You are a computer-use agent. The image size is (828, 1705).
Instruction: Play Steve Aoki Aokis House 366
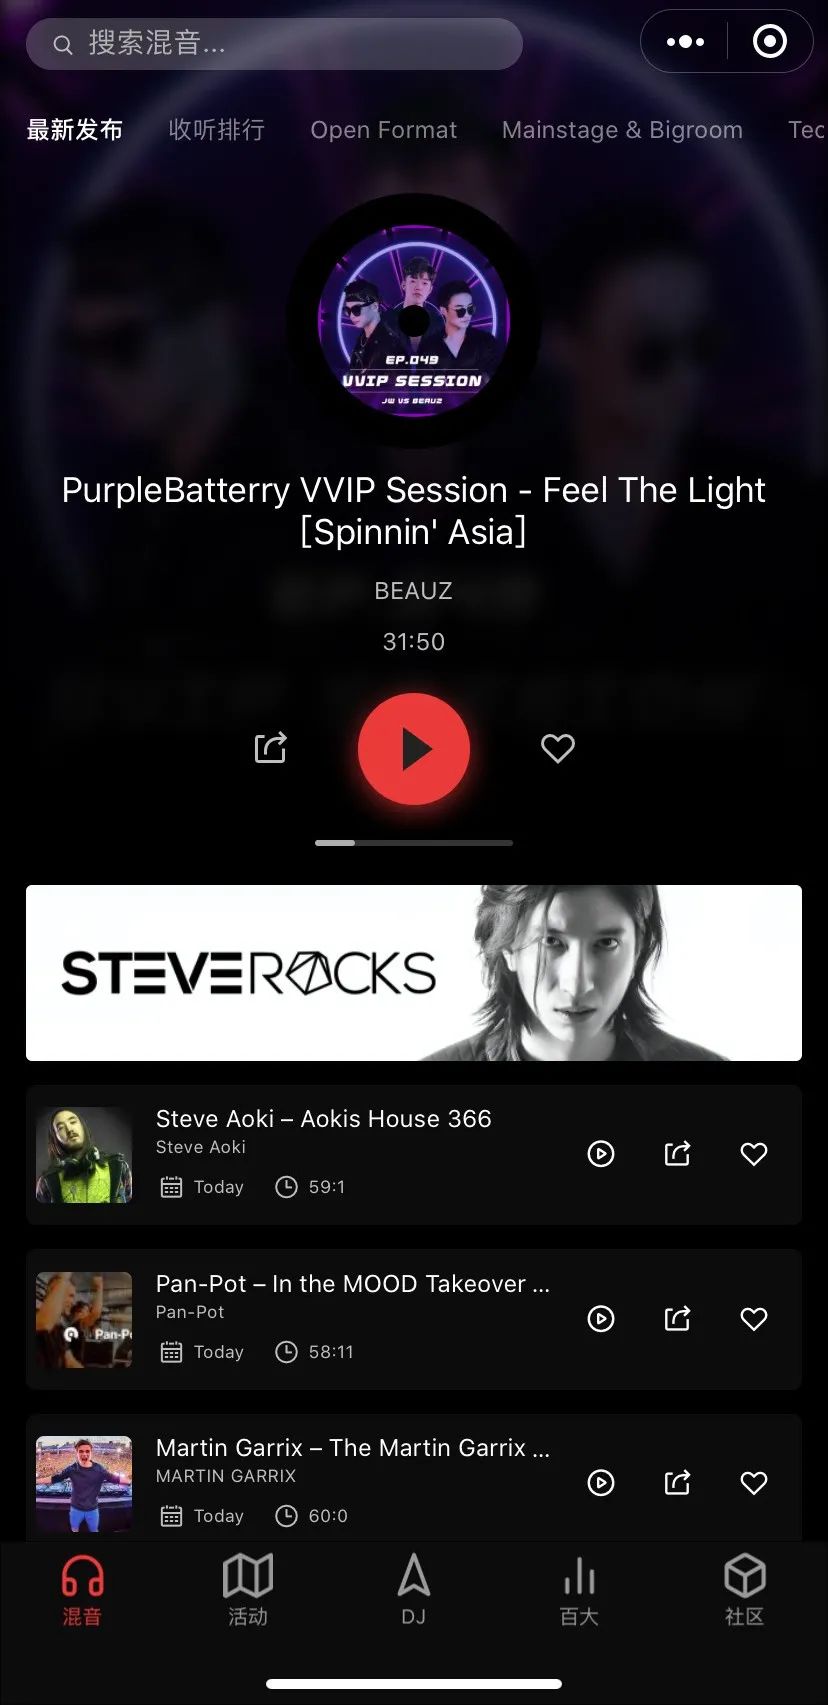pos(601,1154)
